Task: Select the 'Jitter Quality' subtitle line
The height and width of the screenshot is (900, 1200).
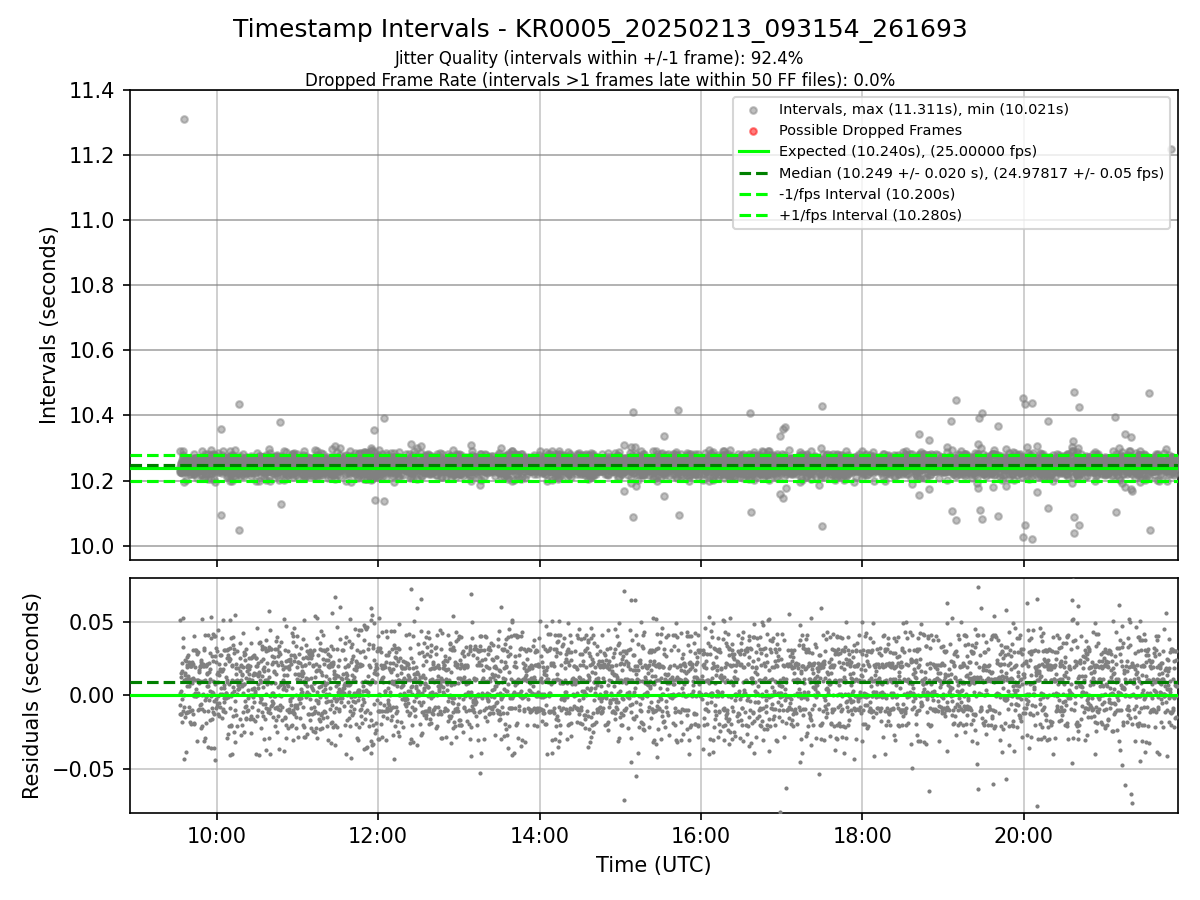Action: point(599,58)
